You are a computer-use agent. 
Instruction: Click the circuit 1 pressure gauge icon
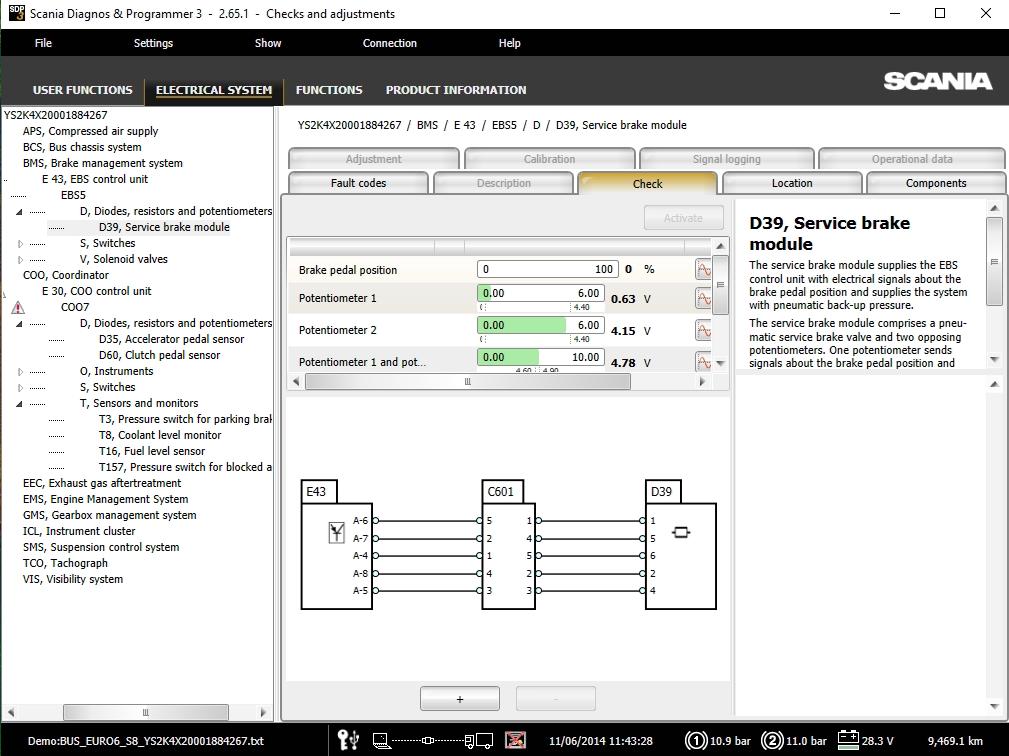pyautogui.click(x=696, y=741)
